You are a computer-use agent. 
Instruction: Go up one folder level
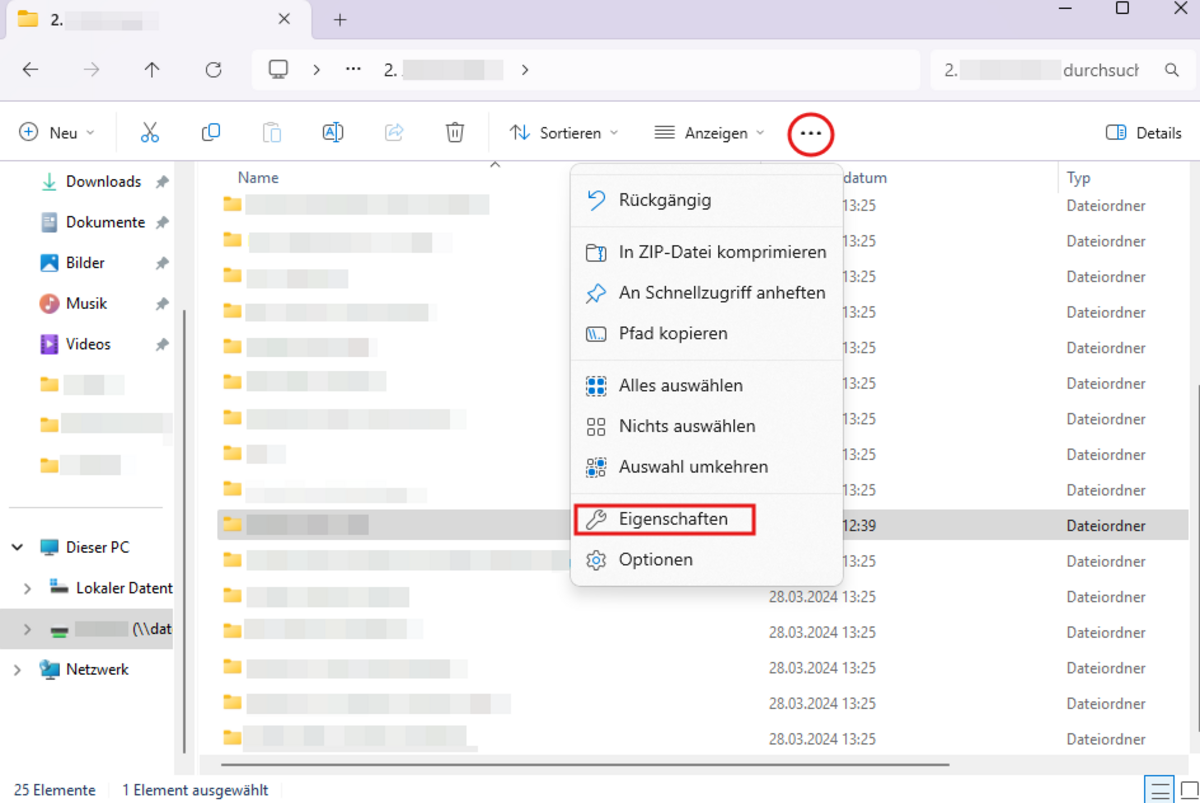tap(152, 70)
